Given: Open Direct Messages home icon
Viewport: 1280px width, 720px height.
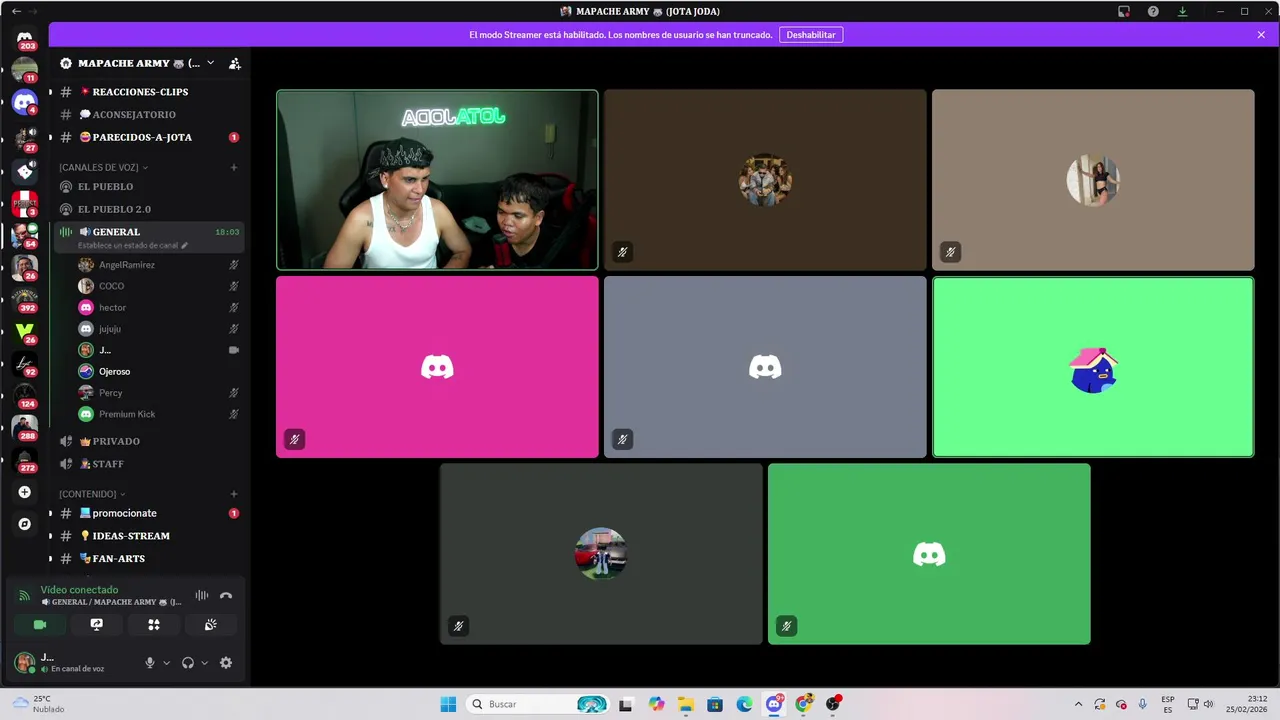Looking at the screenshot, I should click(x=25, y=40).
